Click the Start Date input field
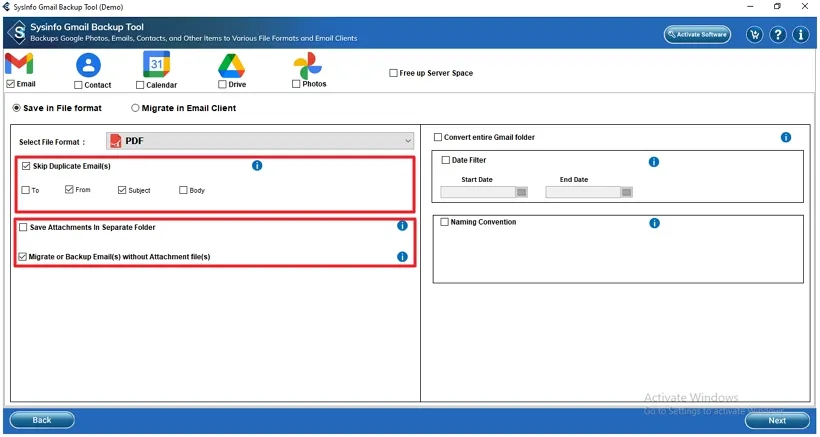Image resolution: width=820 pixels, height=437 pixels. click(x=478, y=192)
